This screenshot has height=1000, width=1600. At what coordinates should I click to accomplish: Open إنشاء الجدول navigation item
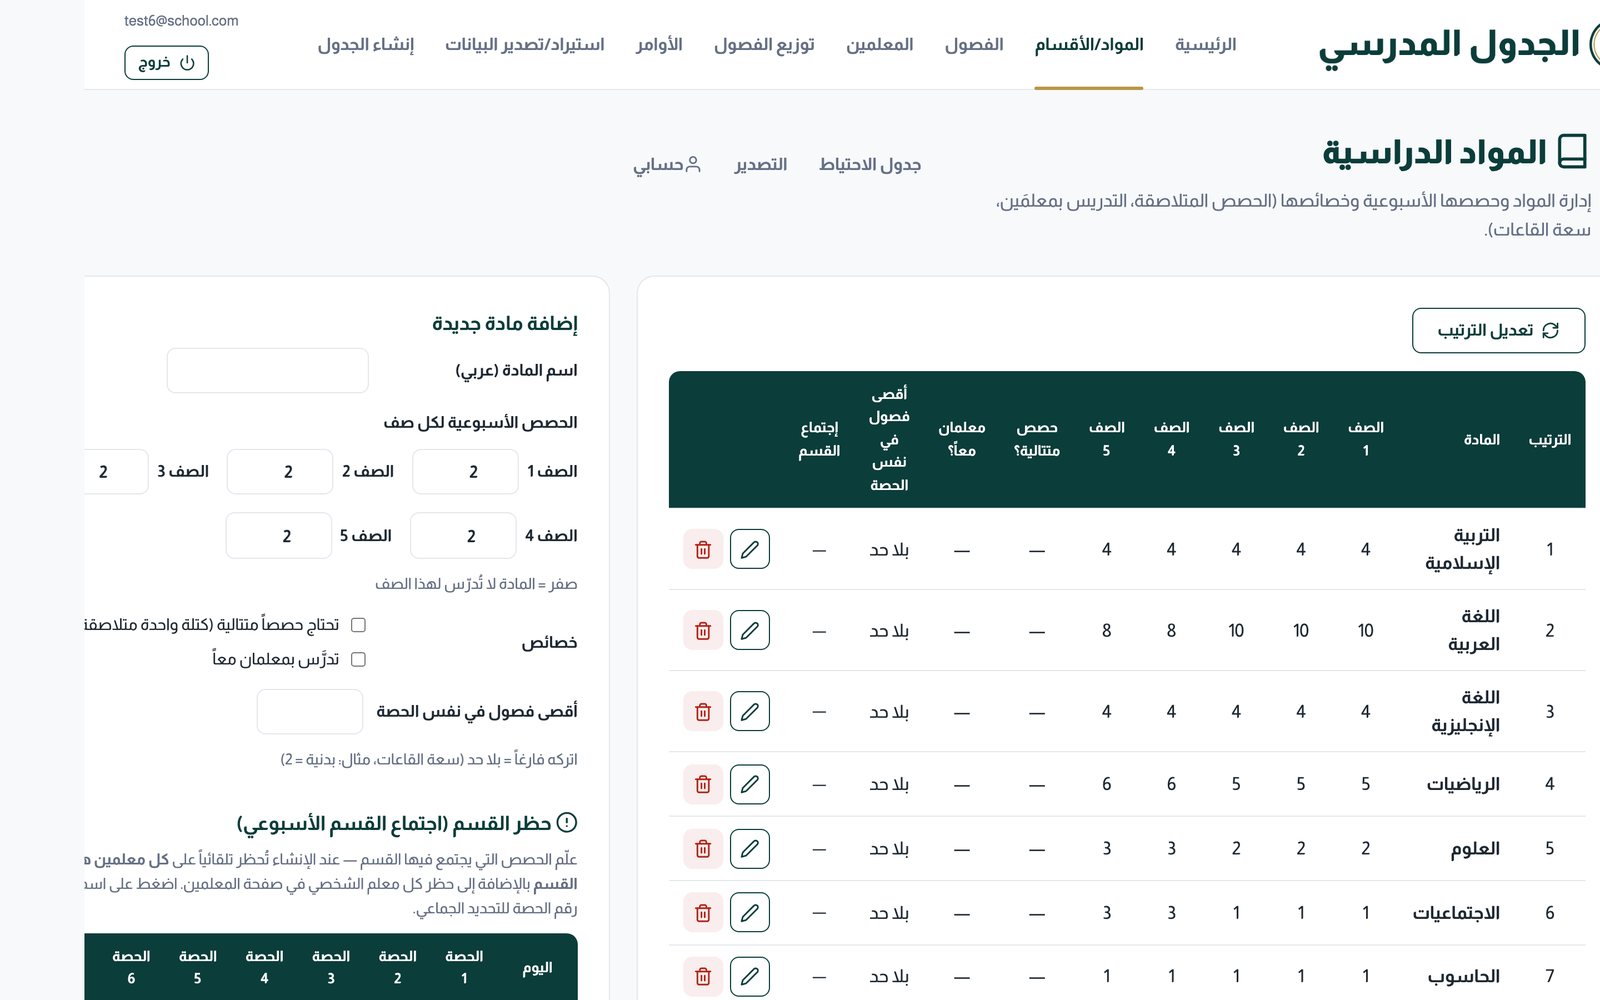click(x=366, y=44)
